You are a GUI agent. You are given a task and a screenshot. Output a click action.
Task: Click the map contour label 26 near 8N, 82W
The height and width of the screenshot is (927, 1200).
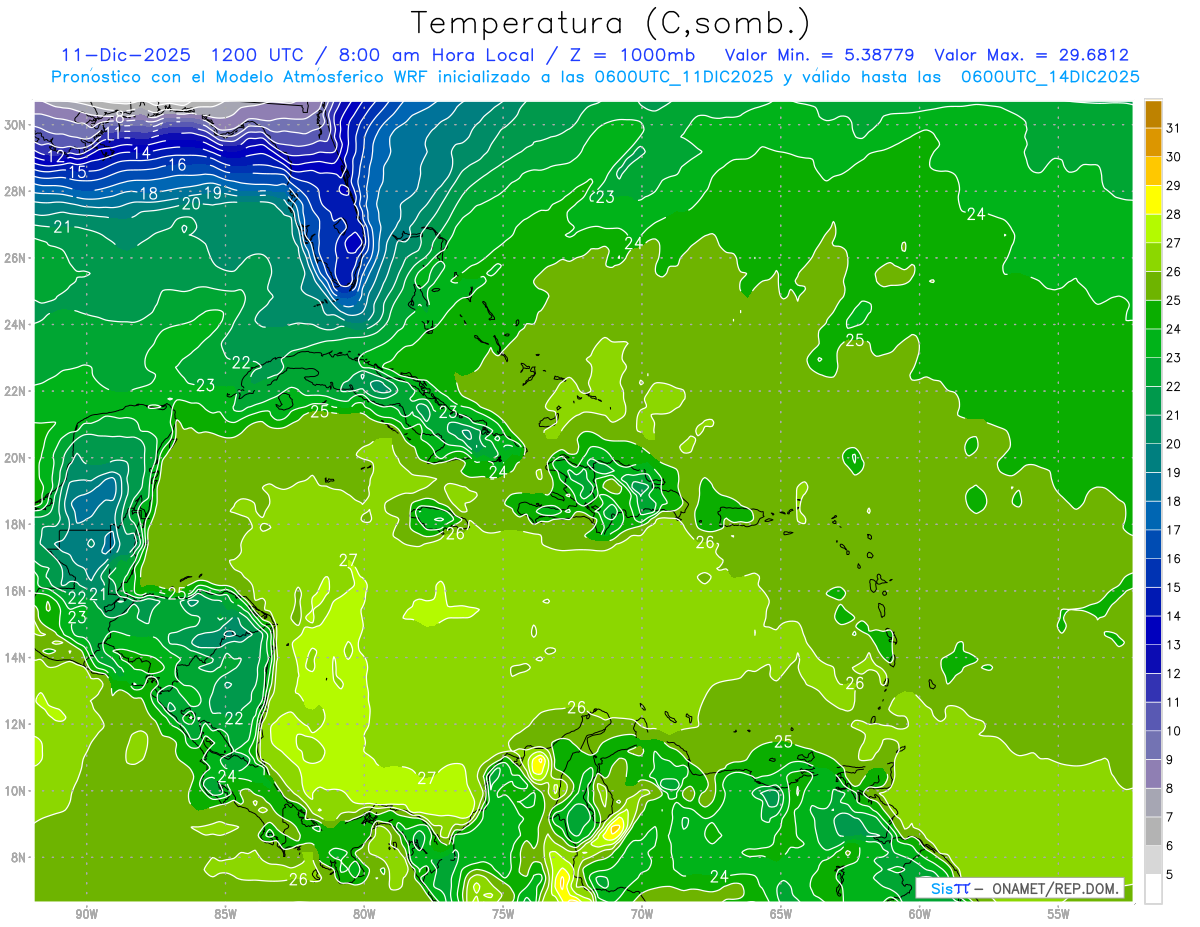(298, 880)
